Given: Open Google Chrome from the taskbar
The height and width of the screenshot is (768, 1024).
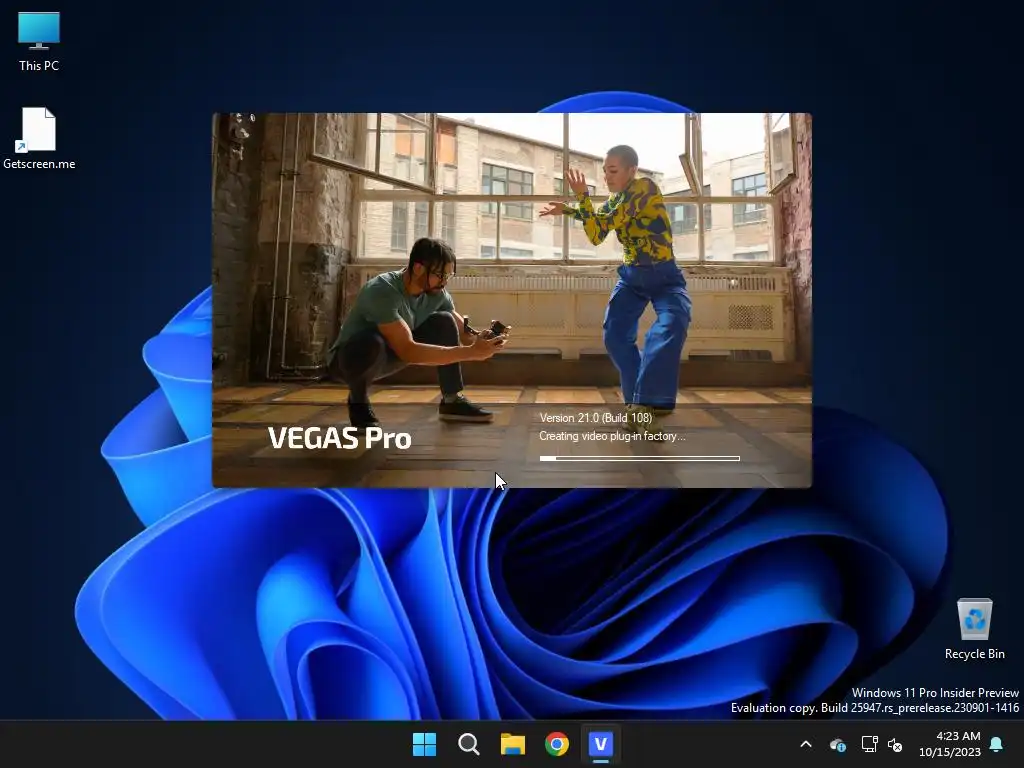Looking at the screenshot, I should [557, 744].
